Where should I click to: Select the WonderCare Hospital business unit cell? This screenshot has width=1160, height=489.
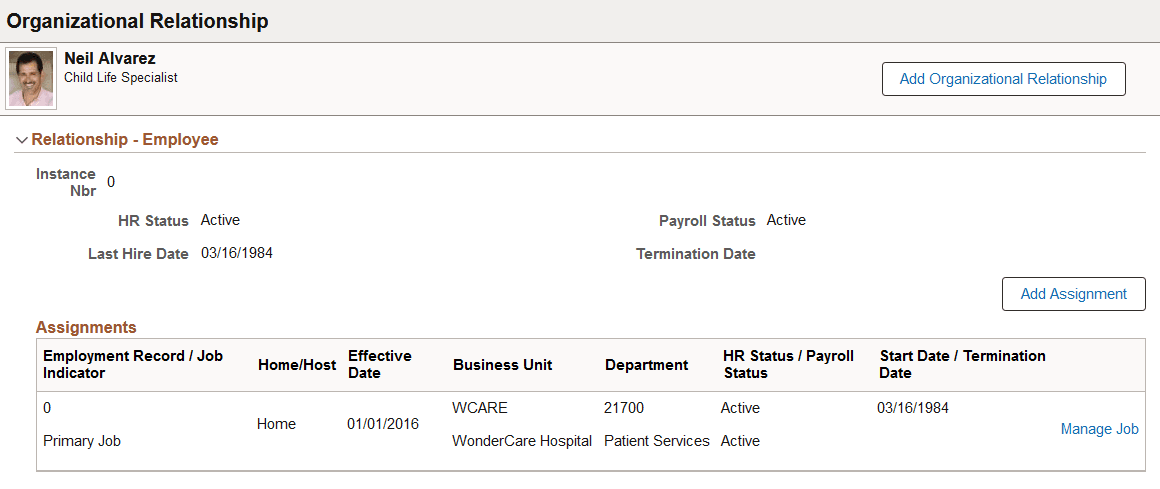(x=522, y=441)
